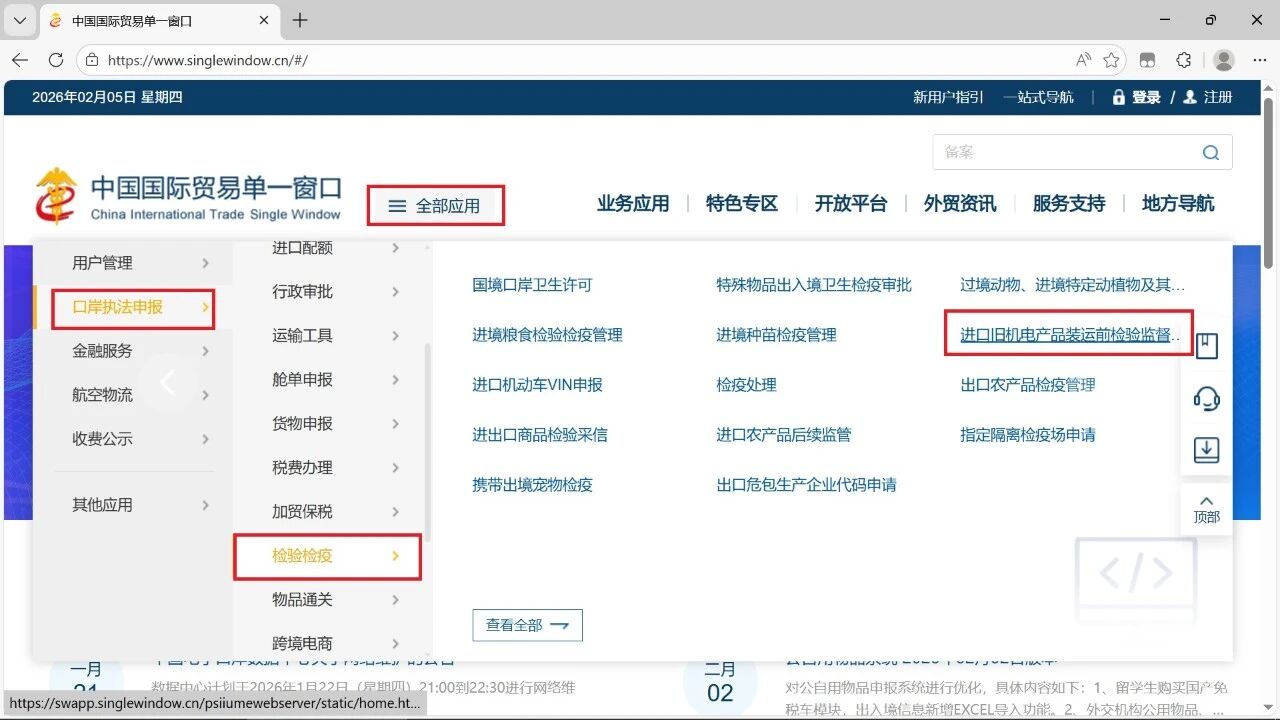Select 业务应用 in top navigation
Image resolution: width=1280 pixels, height=720 pixels.
(x=633, y=204)
